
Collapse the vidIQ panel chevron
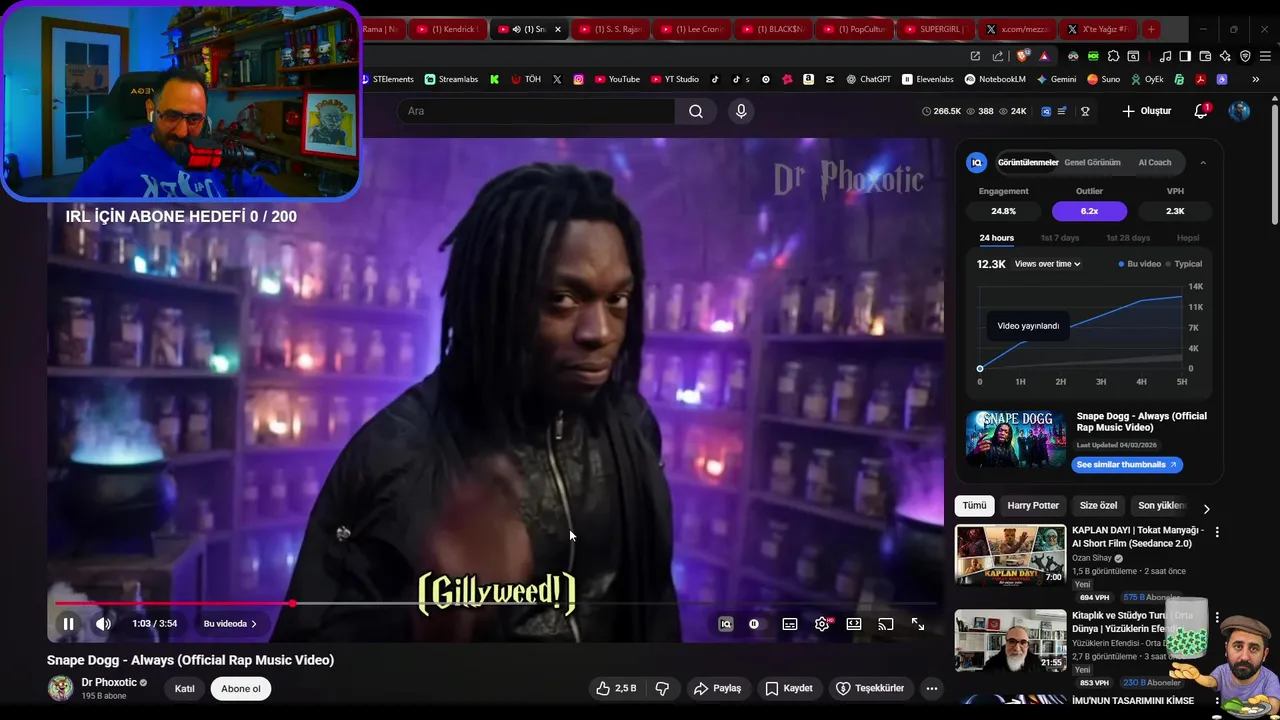pos(1203,162)
